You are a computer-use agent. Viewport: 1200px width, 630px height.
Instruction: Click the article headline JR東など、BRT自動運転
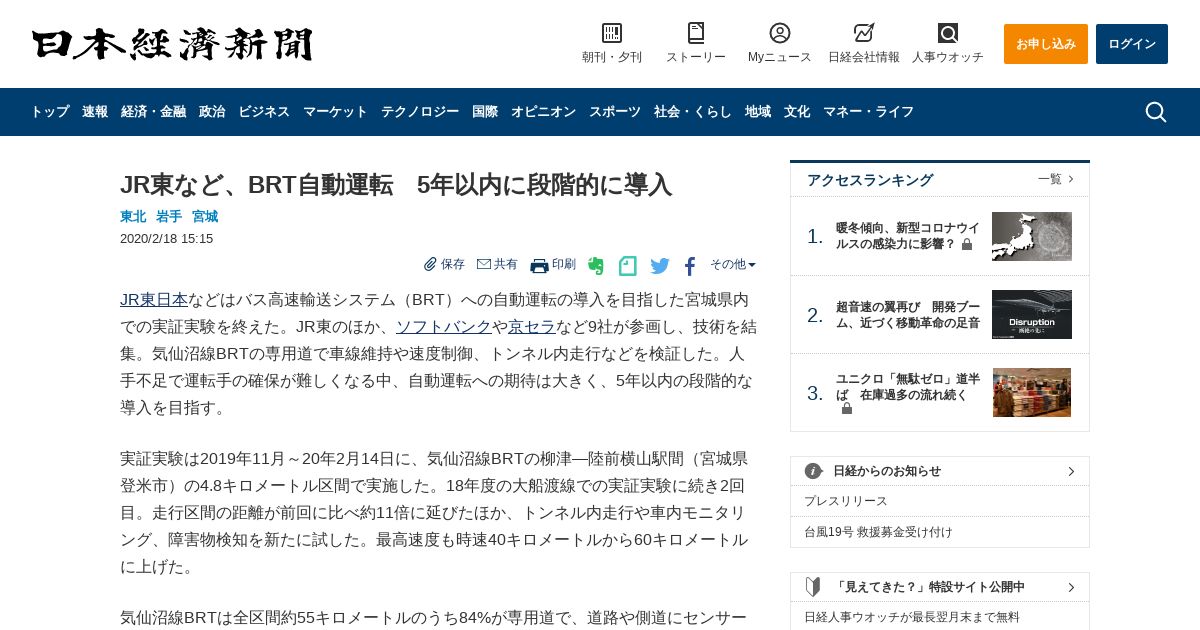click(x=396, y=185)
